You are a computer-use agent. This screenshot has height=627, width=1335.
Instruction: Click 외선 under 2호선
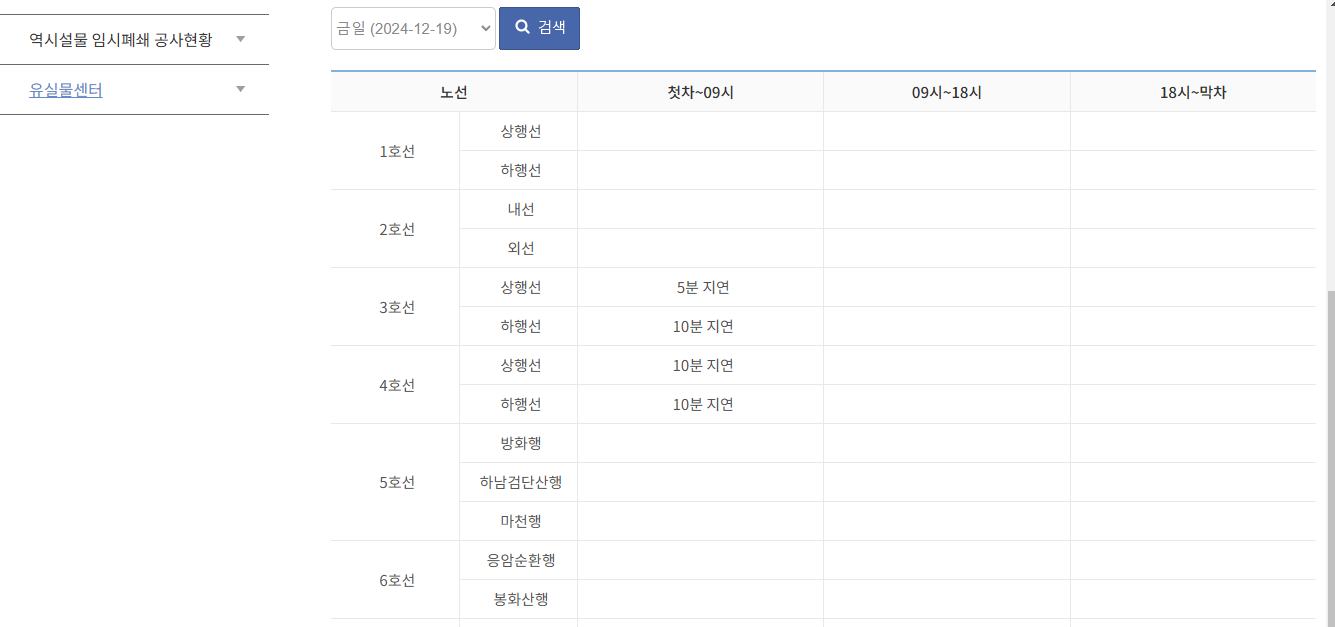(520, 248)
